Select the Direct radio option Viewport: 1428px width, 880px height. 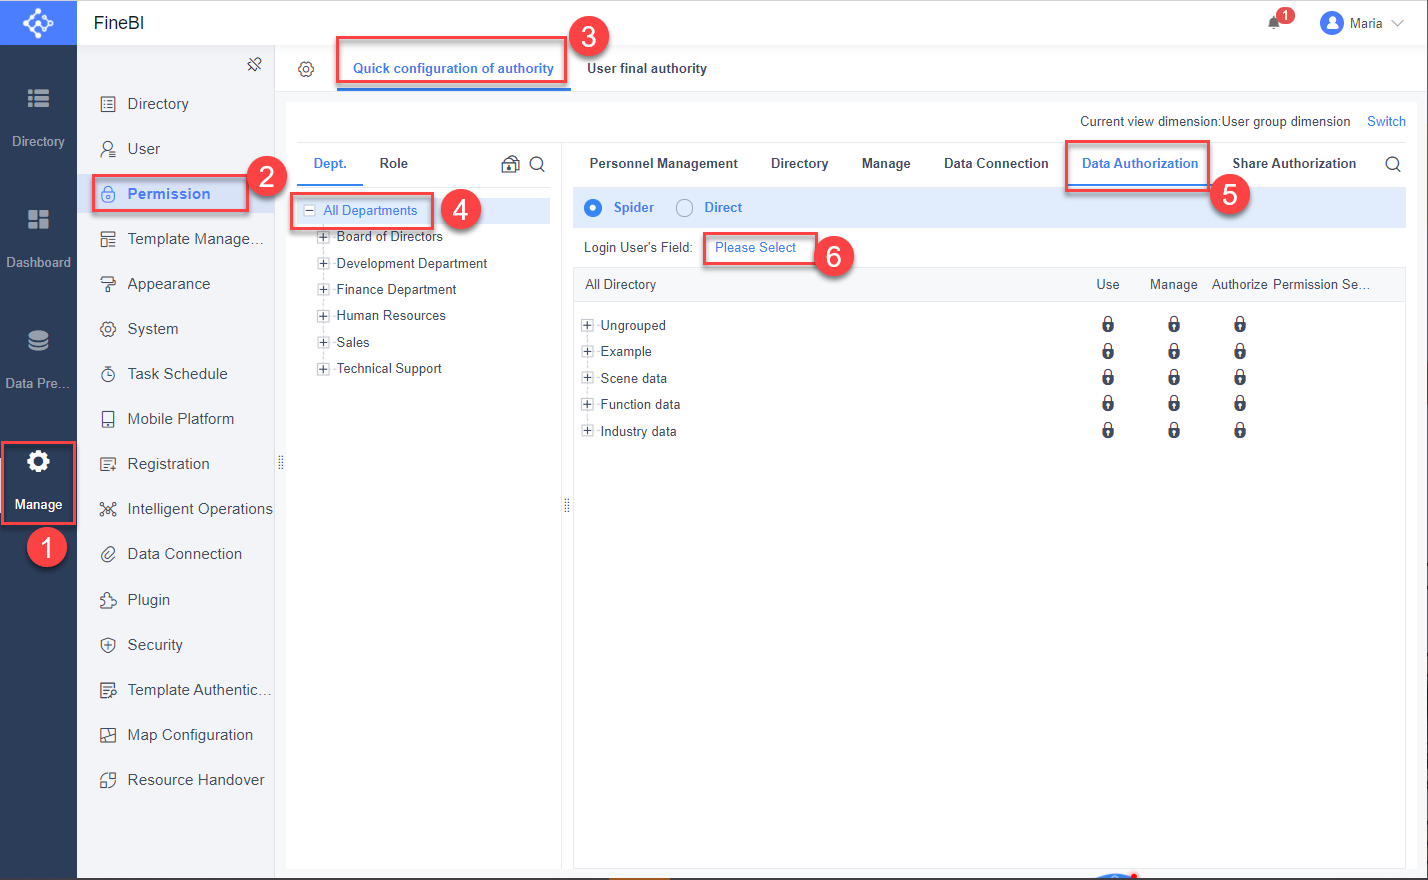684,207
